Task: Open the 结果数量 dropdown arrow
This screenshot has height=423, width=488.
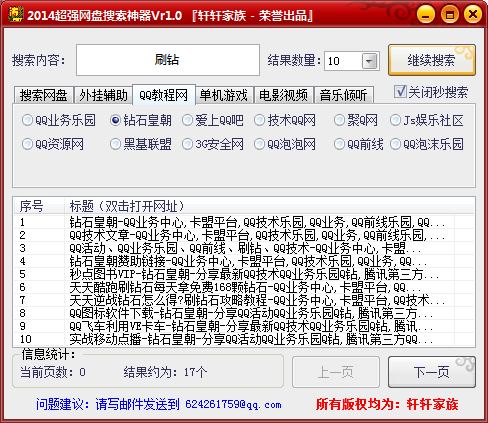Action: click(369, 61)
